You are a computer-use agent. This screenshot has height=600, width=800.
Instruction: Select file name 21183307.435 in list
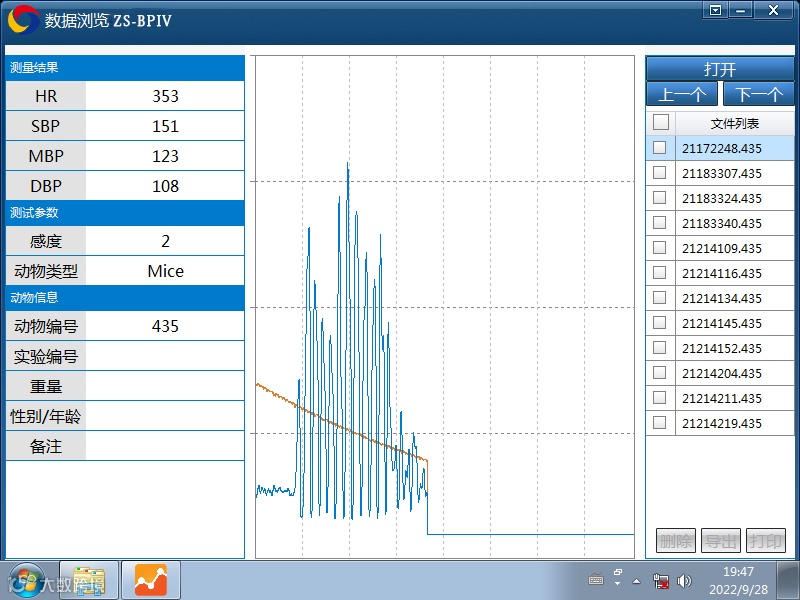click(721, 173)
